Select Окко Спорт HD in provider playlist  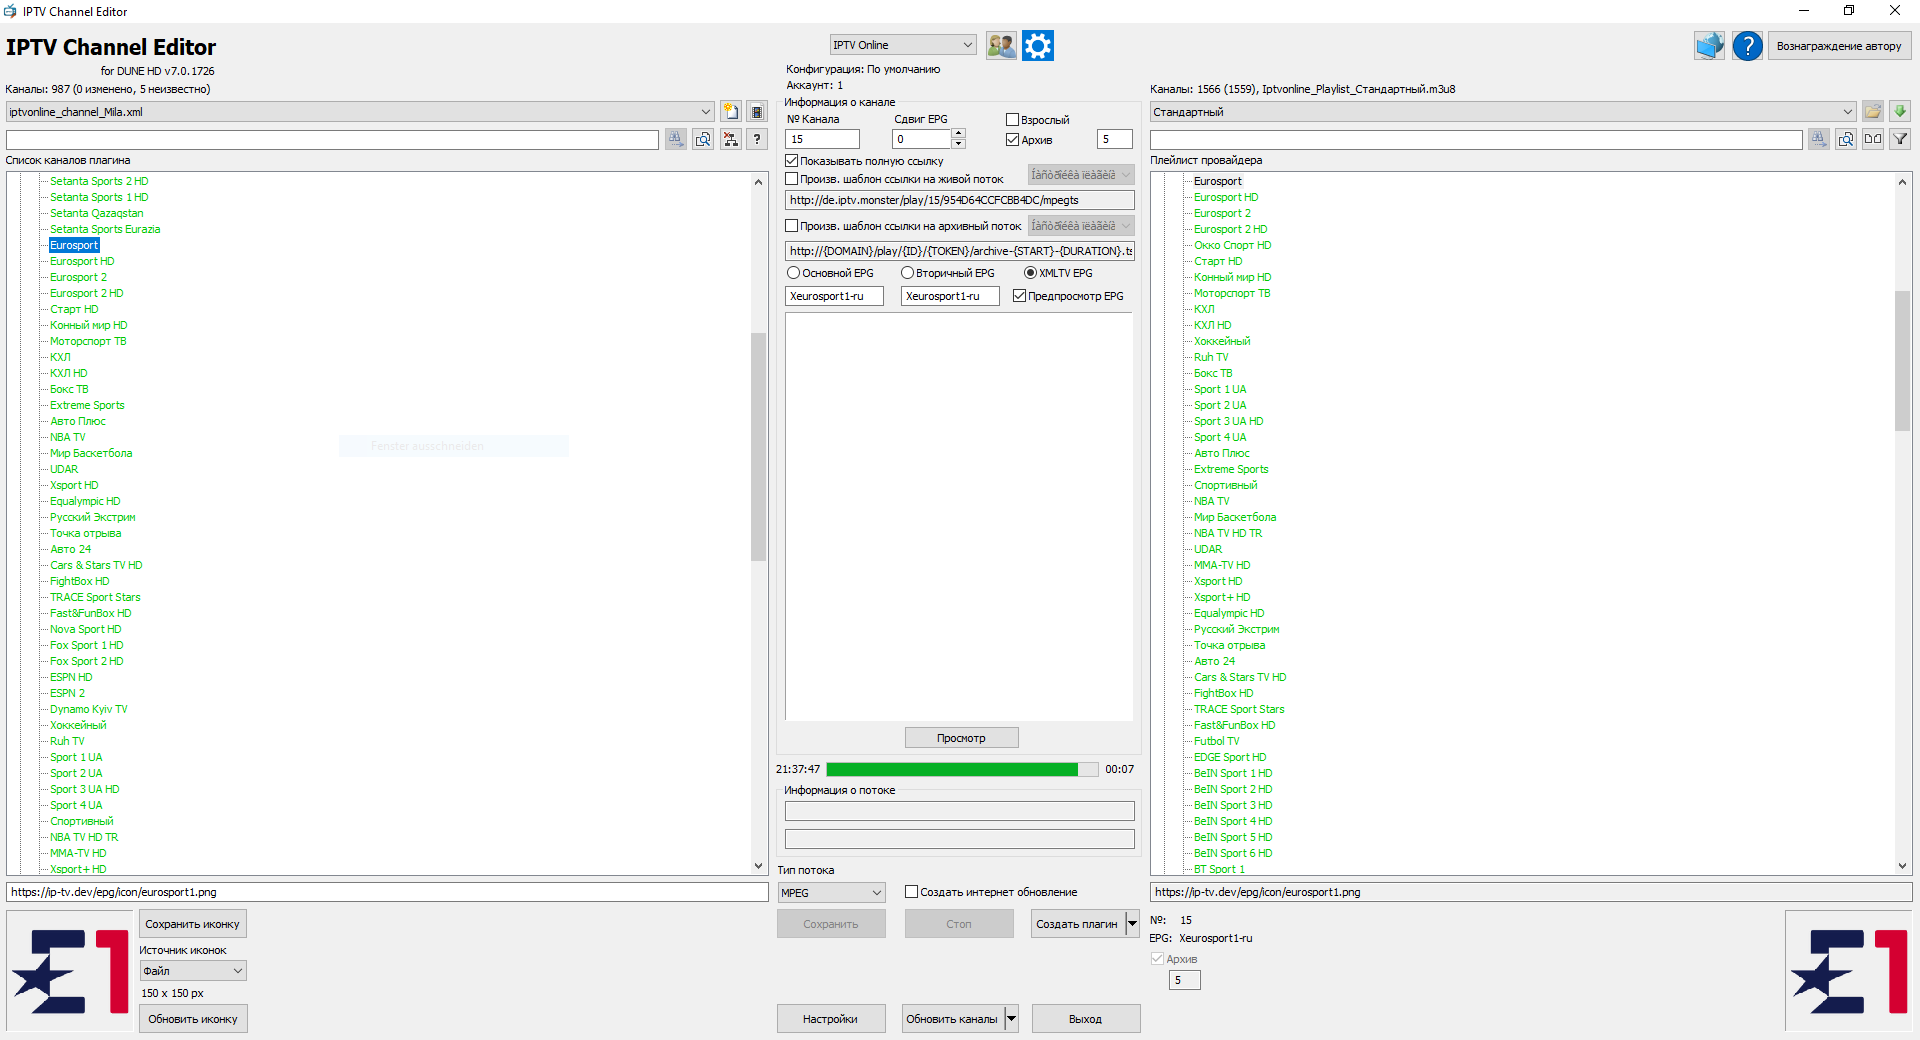coord(1233,245)
